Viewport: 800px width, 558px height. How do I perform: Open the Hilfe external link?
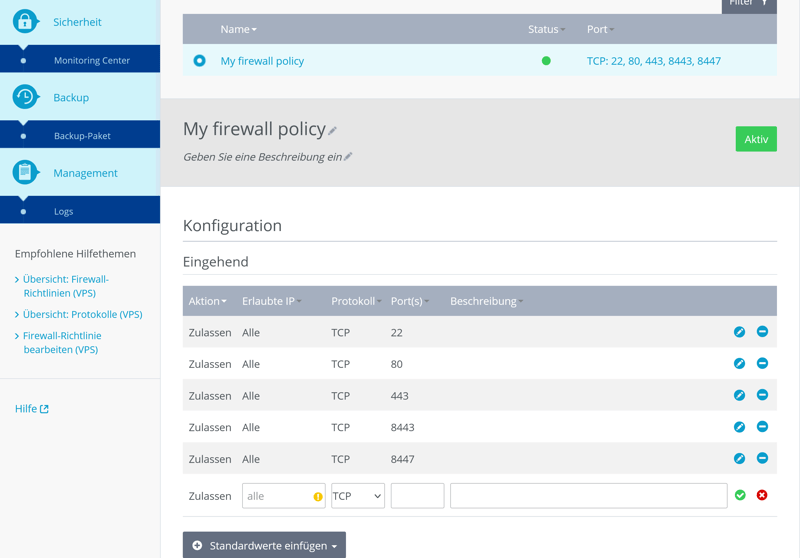coord(32,408)
